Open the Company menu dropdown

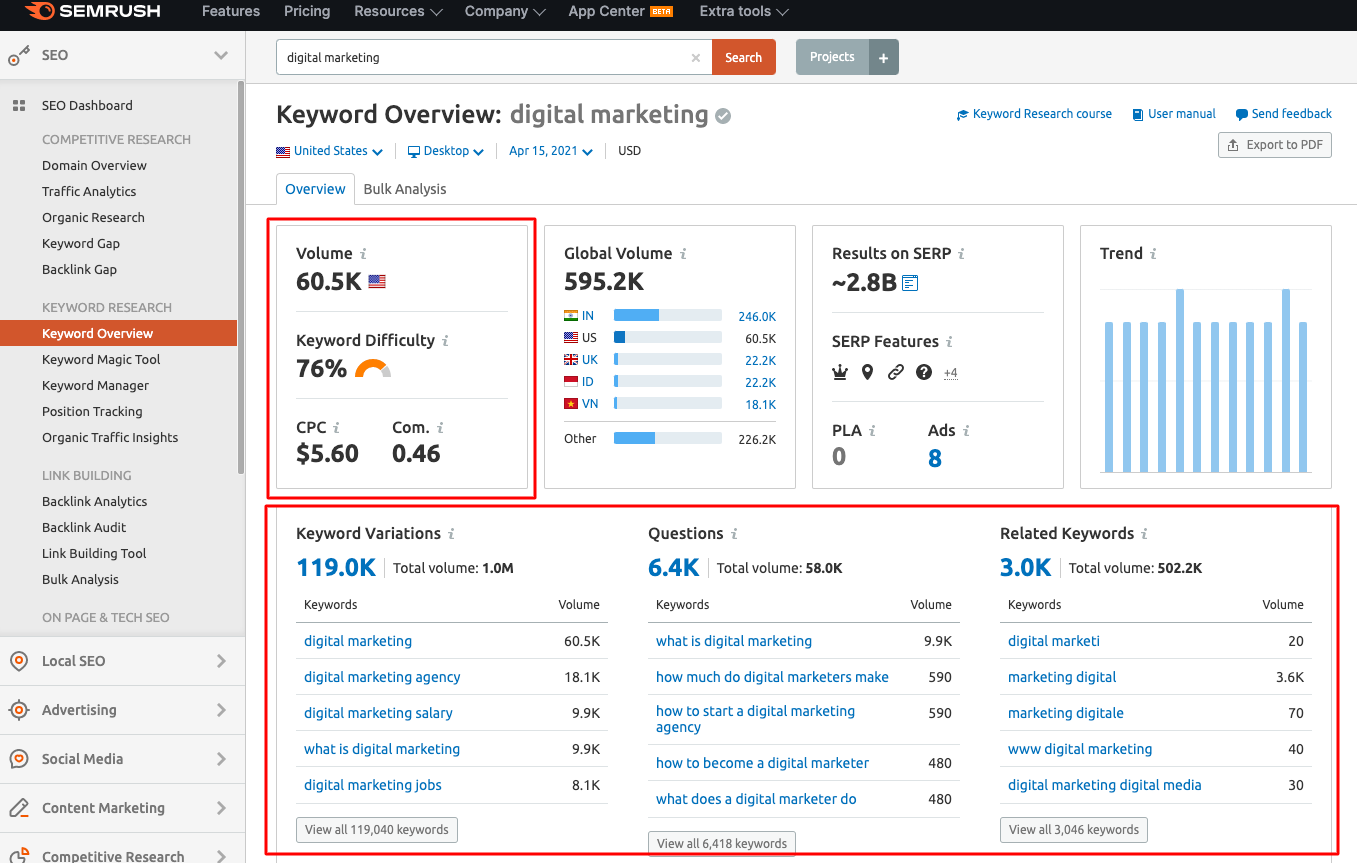[505, 12]
